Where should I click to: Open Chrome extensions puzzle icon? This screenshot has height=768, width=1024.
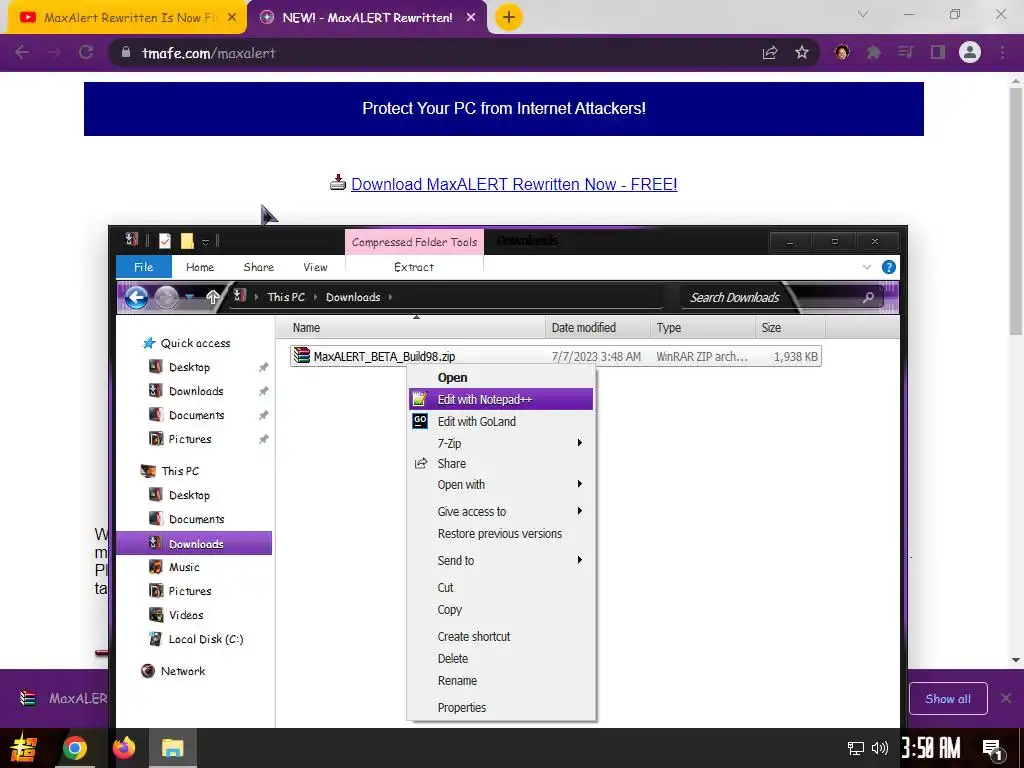click(x=874, y=52)
